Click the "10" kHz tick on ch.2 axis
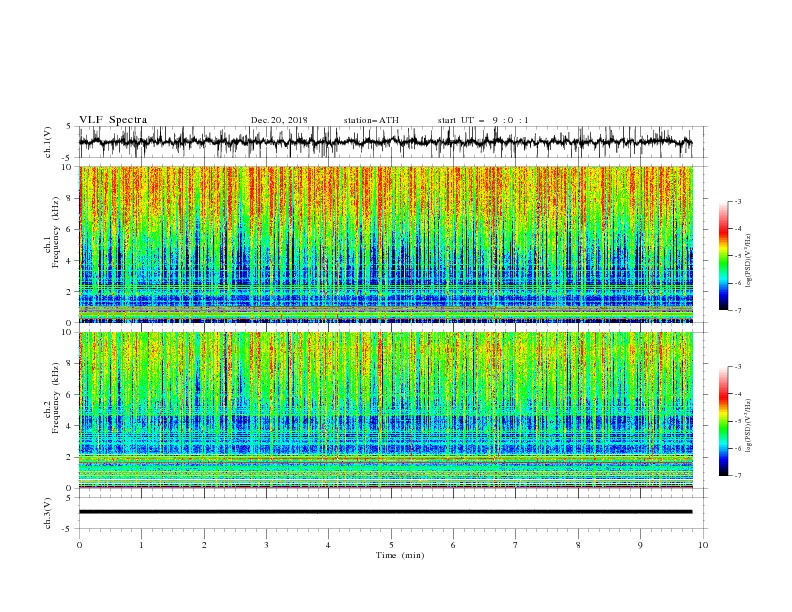This screenshot has height=612, width=792. pos(69,332)
